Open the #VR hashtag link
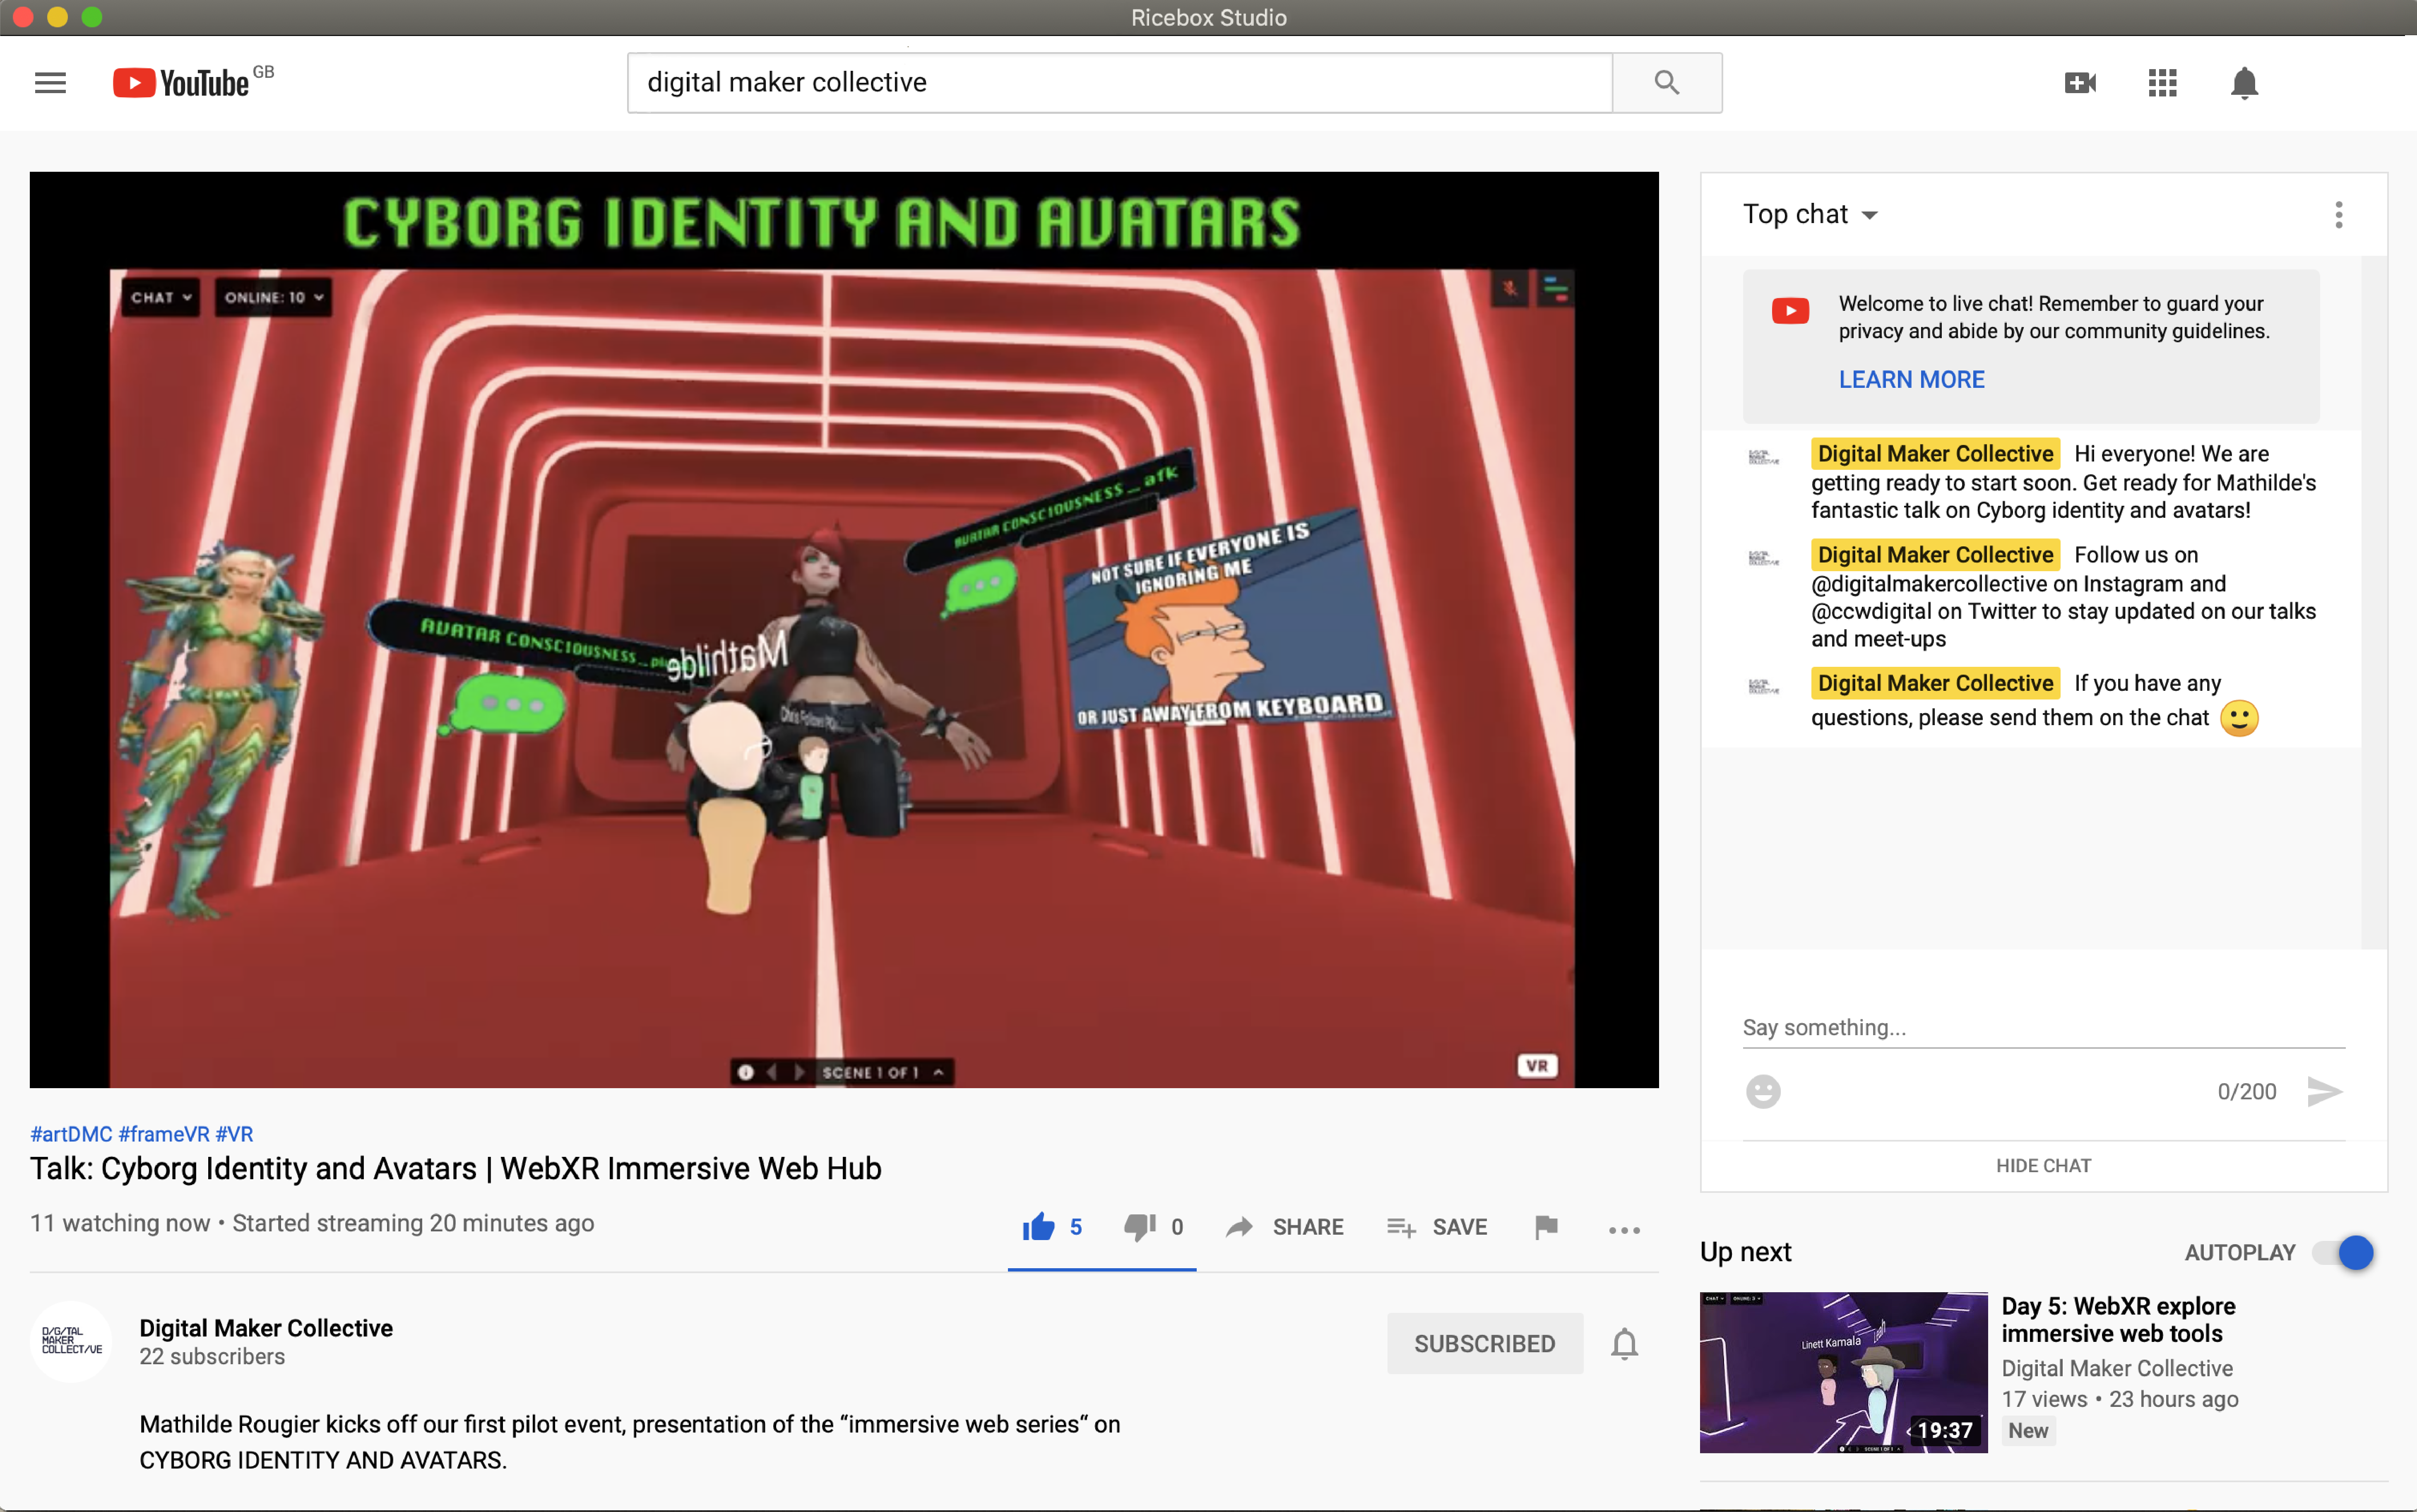The image size is (2417, 1512). [x=234, y=1134]
